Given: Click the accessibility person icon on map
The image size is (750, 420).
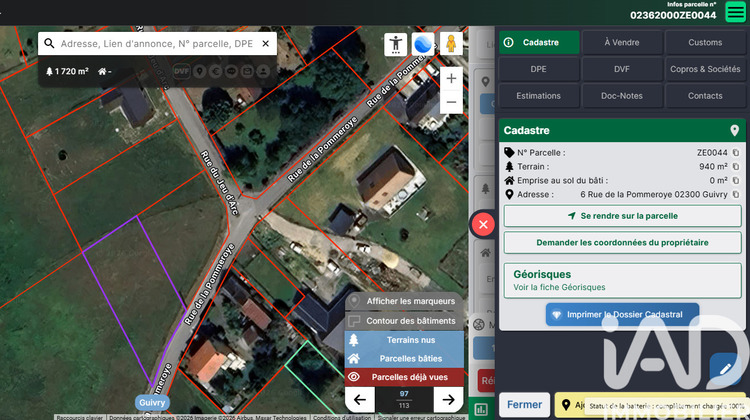Looking at the screenshot, I should pyautogui.click(x=396, y=45).
